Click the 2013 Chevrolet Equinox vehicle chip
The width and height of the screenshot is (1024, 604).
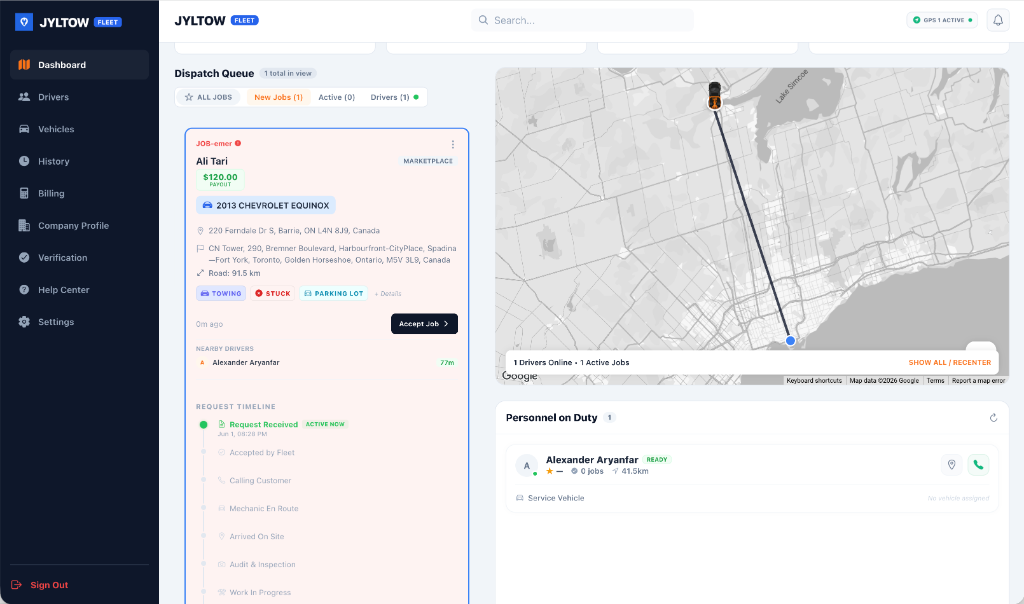click(x=266, y=205)
